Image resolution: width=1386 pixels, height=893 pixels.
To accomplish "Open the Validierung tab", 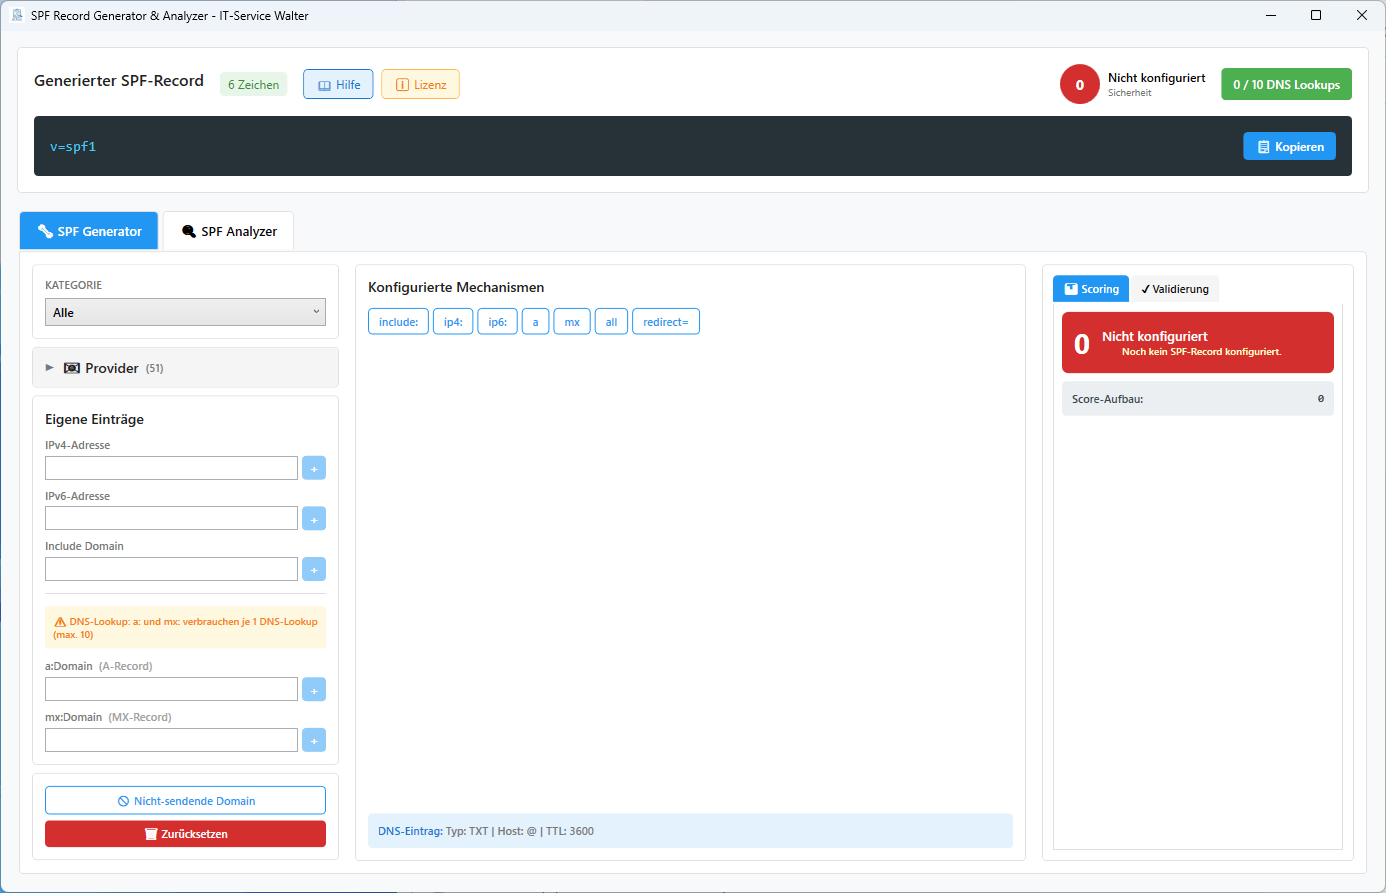I will [x=1175, y=289].
